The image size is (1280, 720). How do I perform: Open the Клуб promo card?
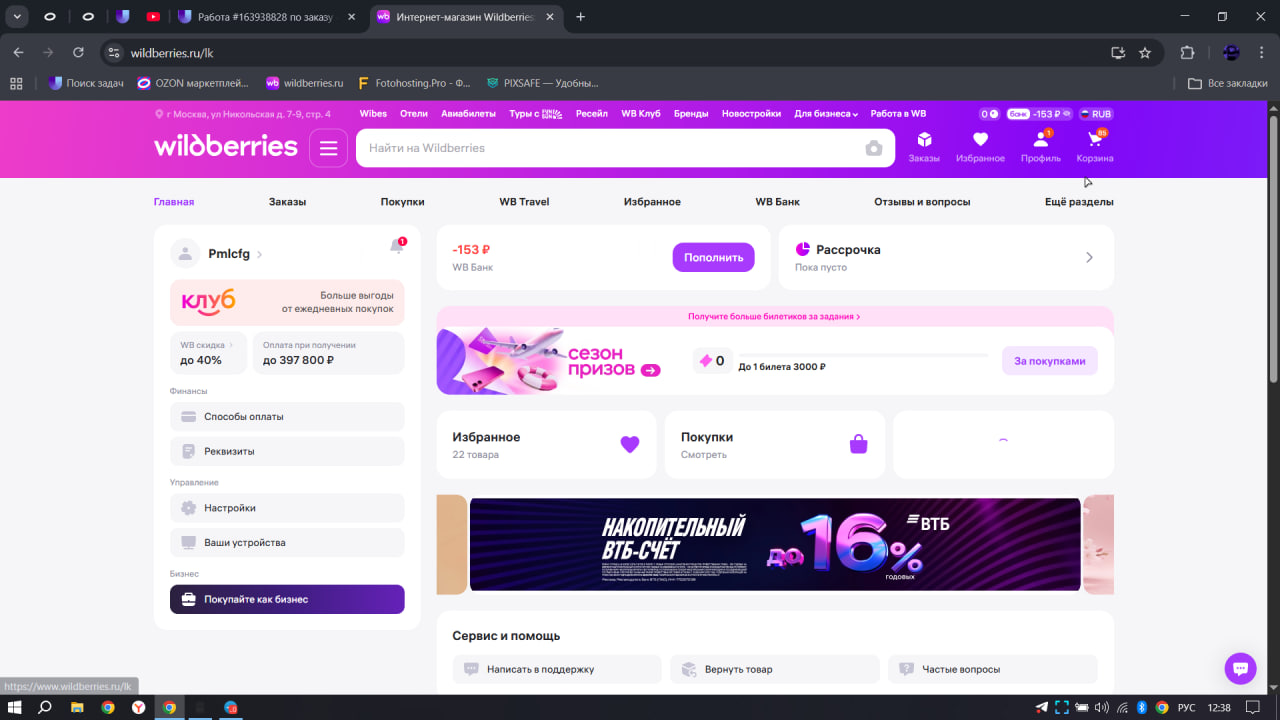coord(287,302)
